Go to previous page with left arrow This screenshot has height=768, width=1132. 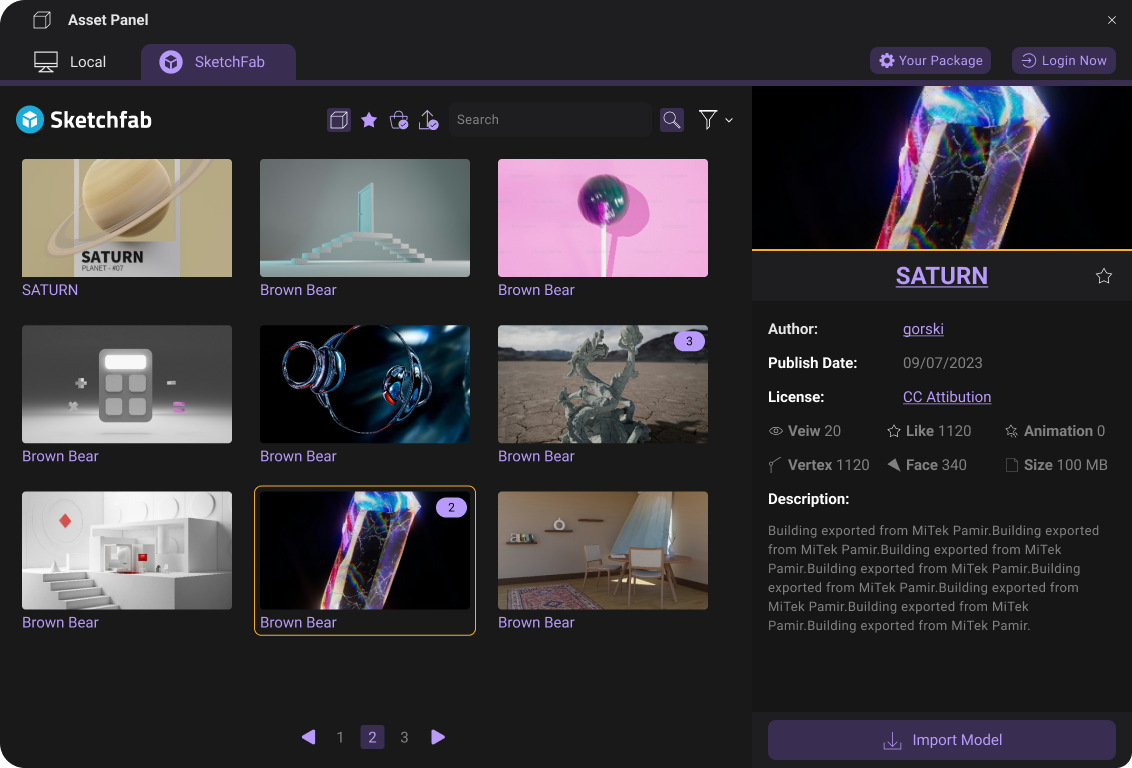pos(308,737)
